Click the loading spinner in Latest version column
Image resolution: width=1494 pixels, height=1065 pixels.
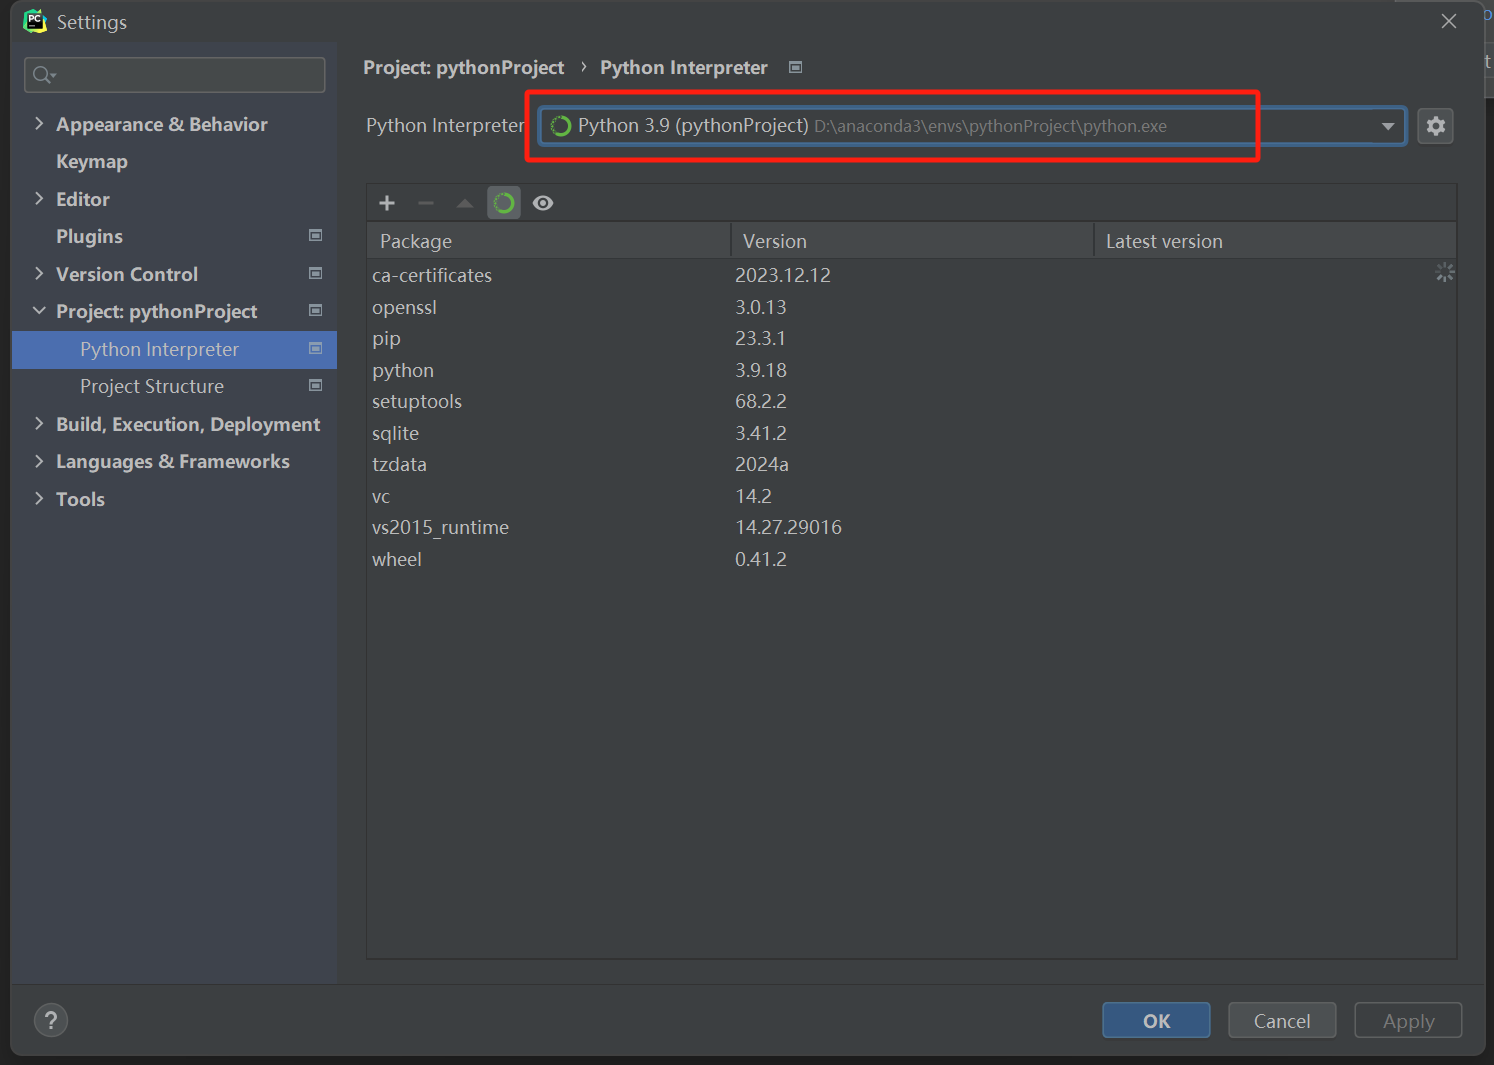[x=1445, y=272]
